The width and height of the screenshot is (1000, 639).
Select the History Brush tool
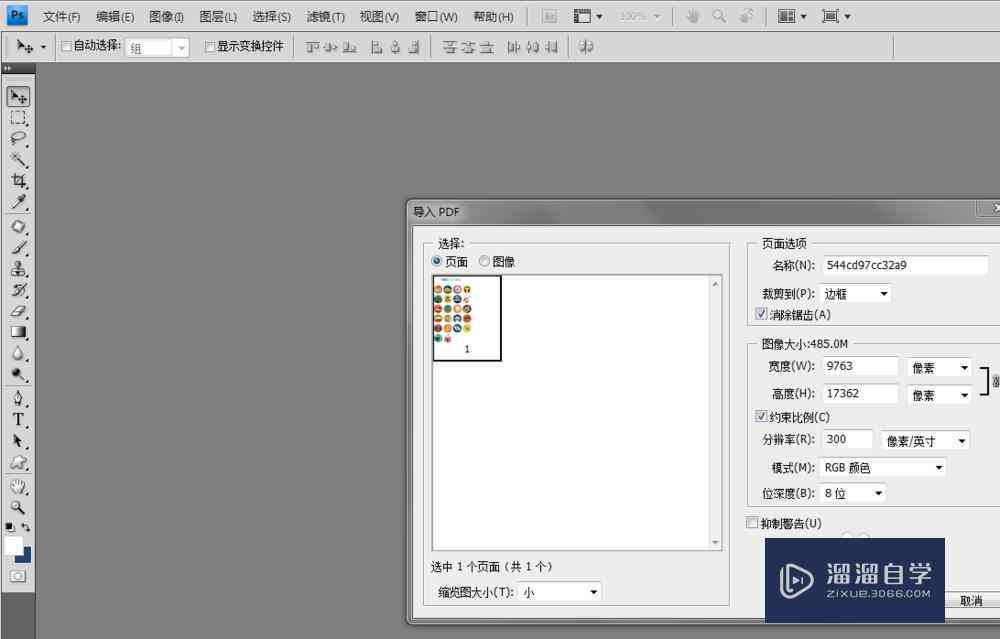click(x=18, y=290)
